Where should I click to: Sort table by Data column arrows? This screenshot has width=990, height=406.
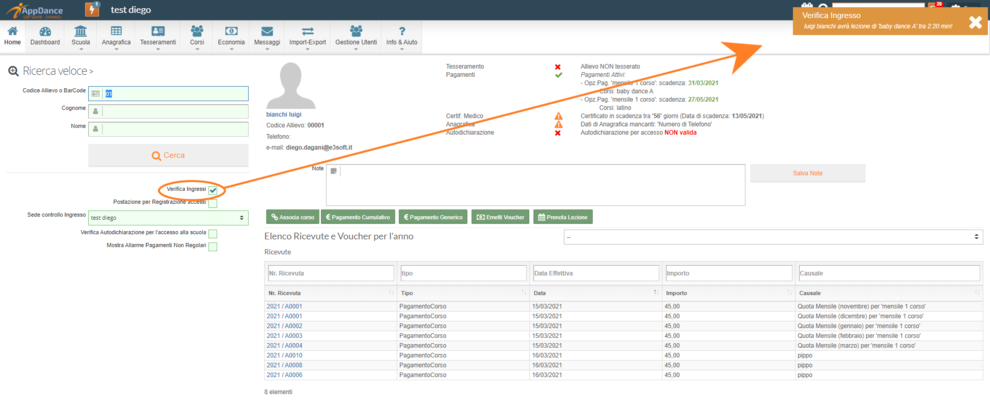[655, 294]
